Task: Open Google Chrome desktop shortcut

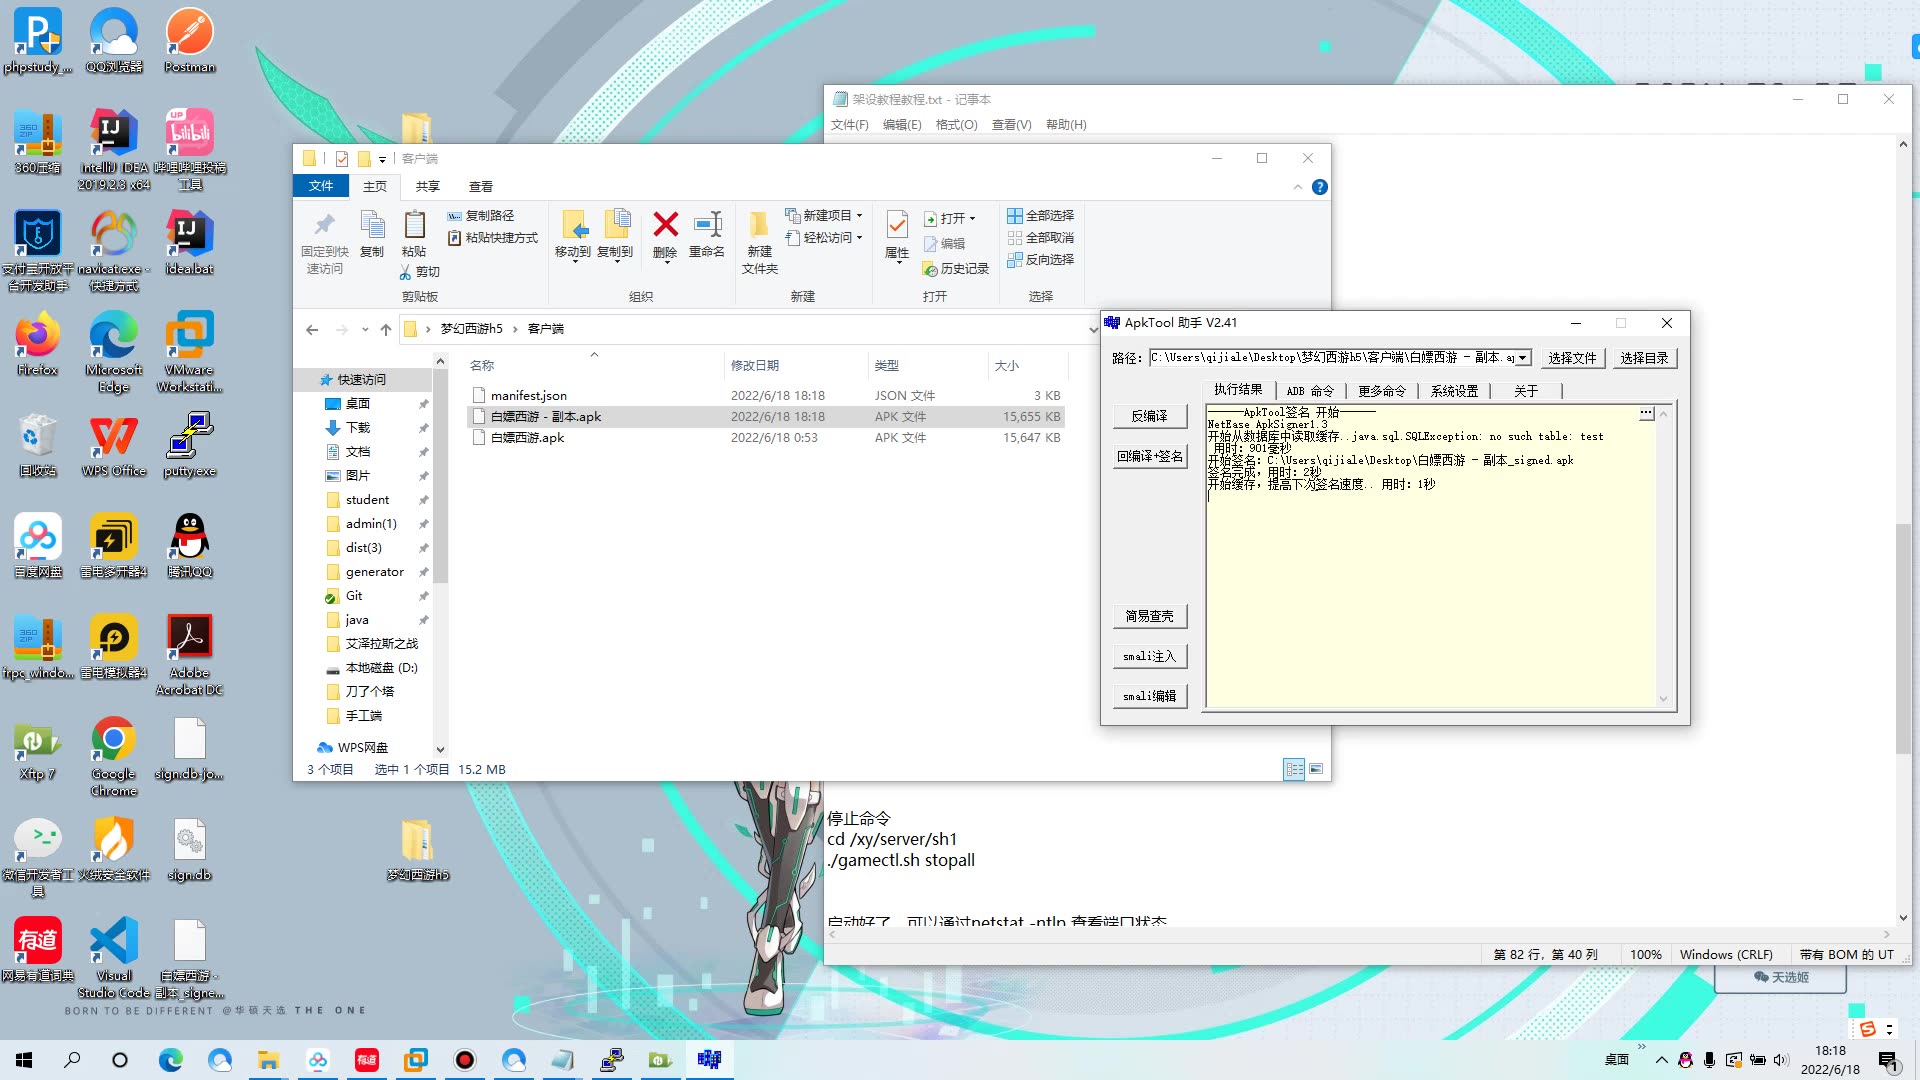Action: (113, 756)
